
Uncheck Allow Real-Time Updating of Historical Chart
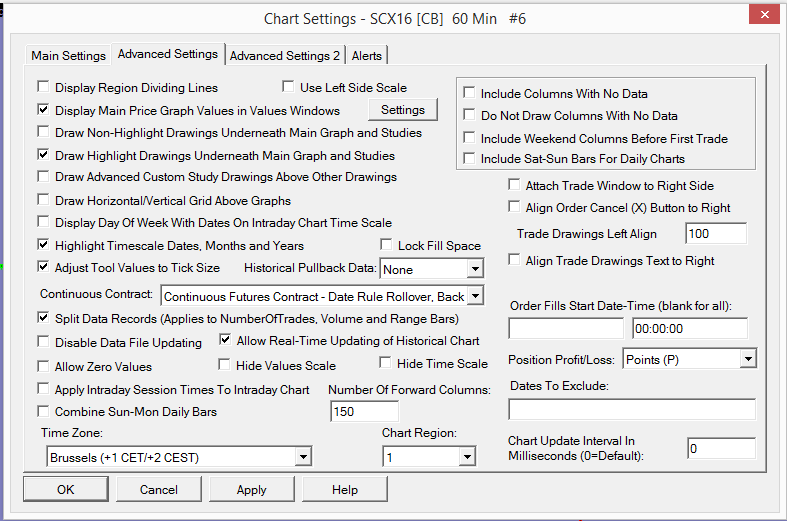[225, 340]
